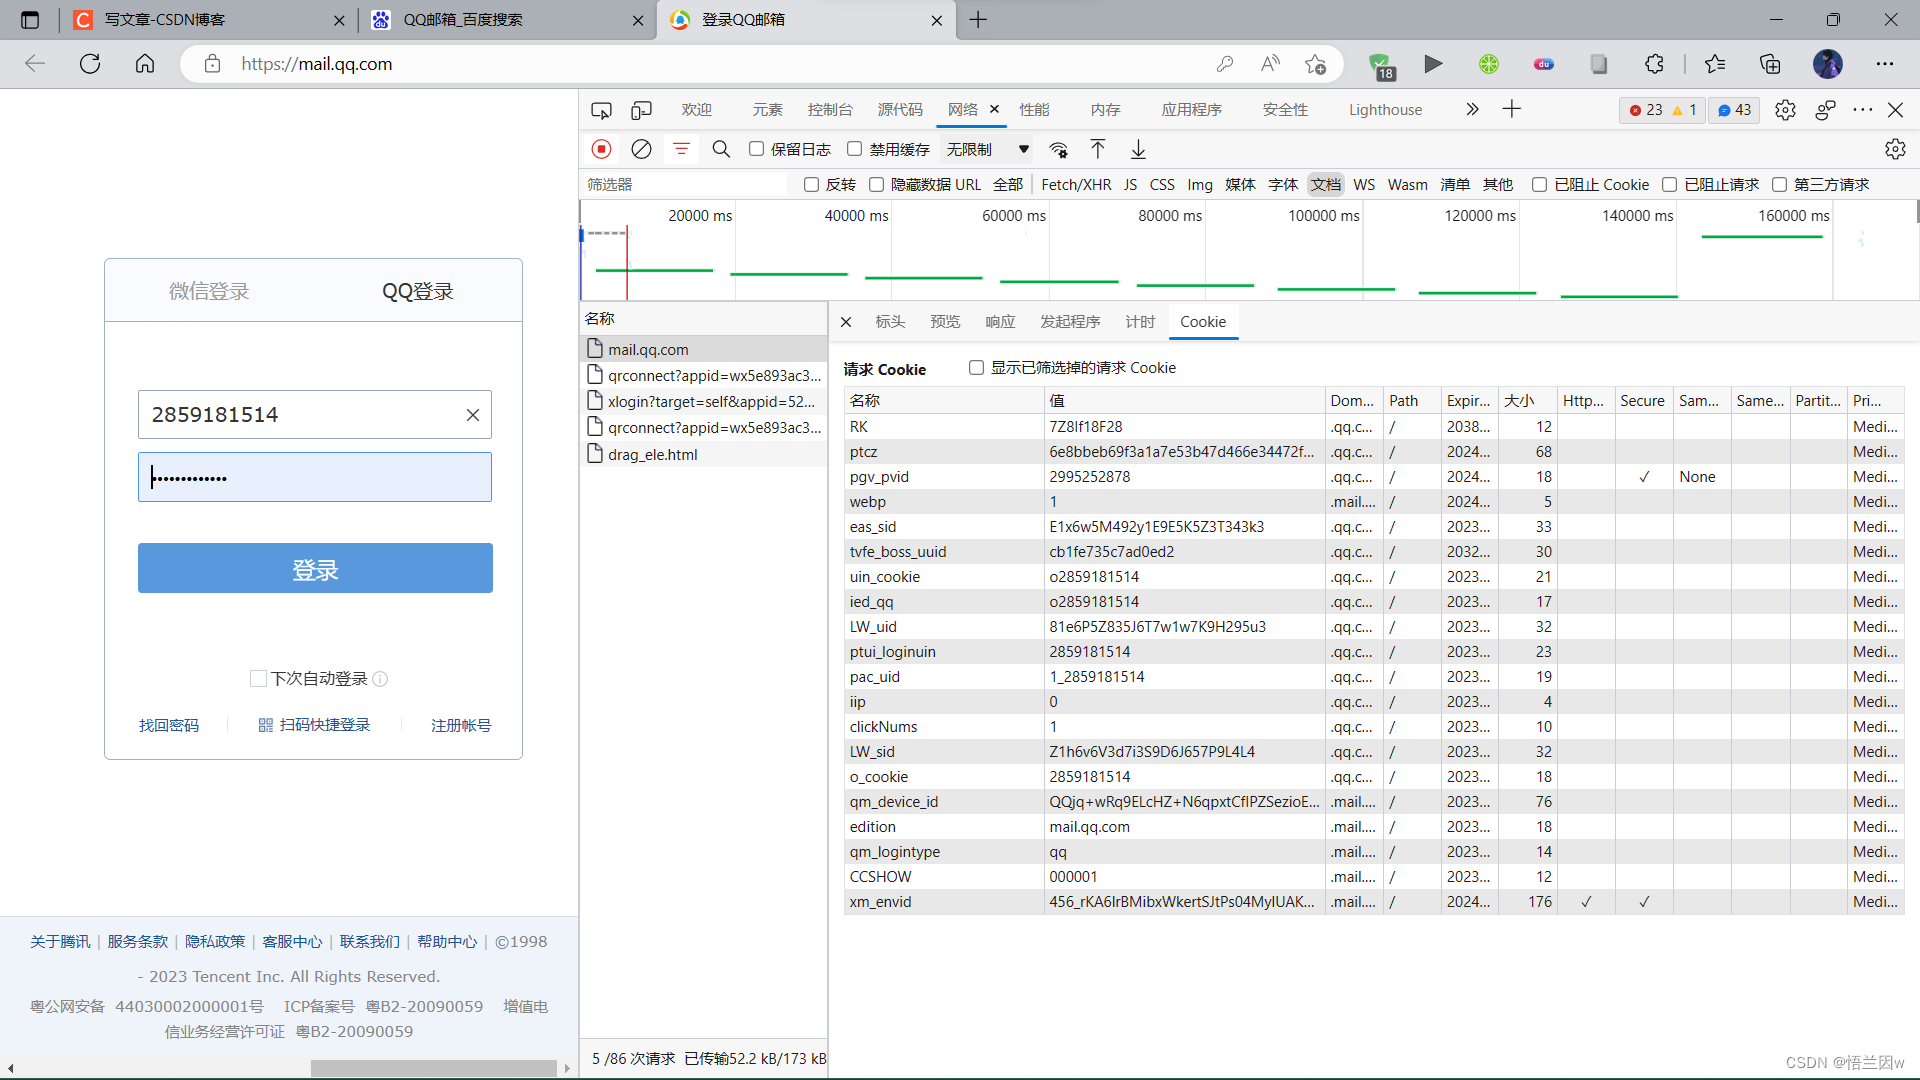Tick the 已阻止请求 checkbox
The image size is (1920, 1080).
(1669, 185)
